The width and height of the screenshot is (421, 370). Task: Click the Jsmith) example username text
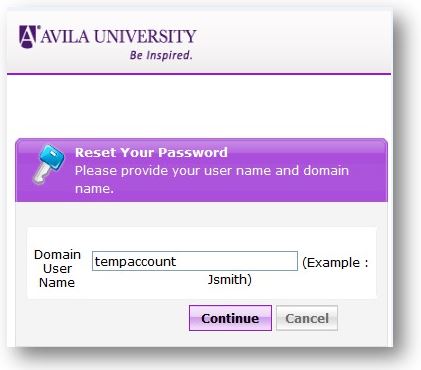click(230, 279)
